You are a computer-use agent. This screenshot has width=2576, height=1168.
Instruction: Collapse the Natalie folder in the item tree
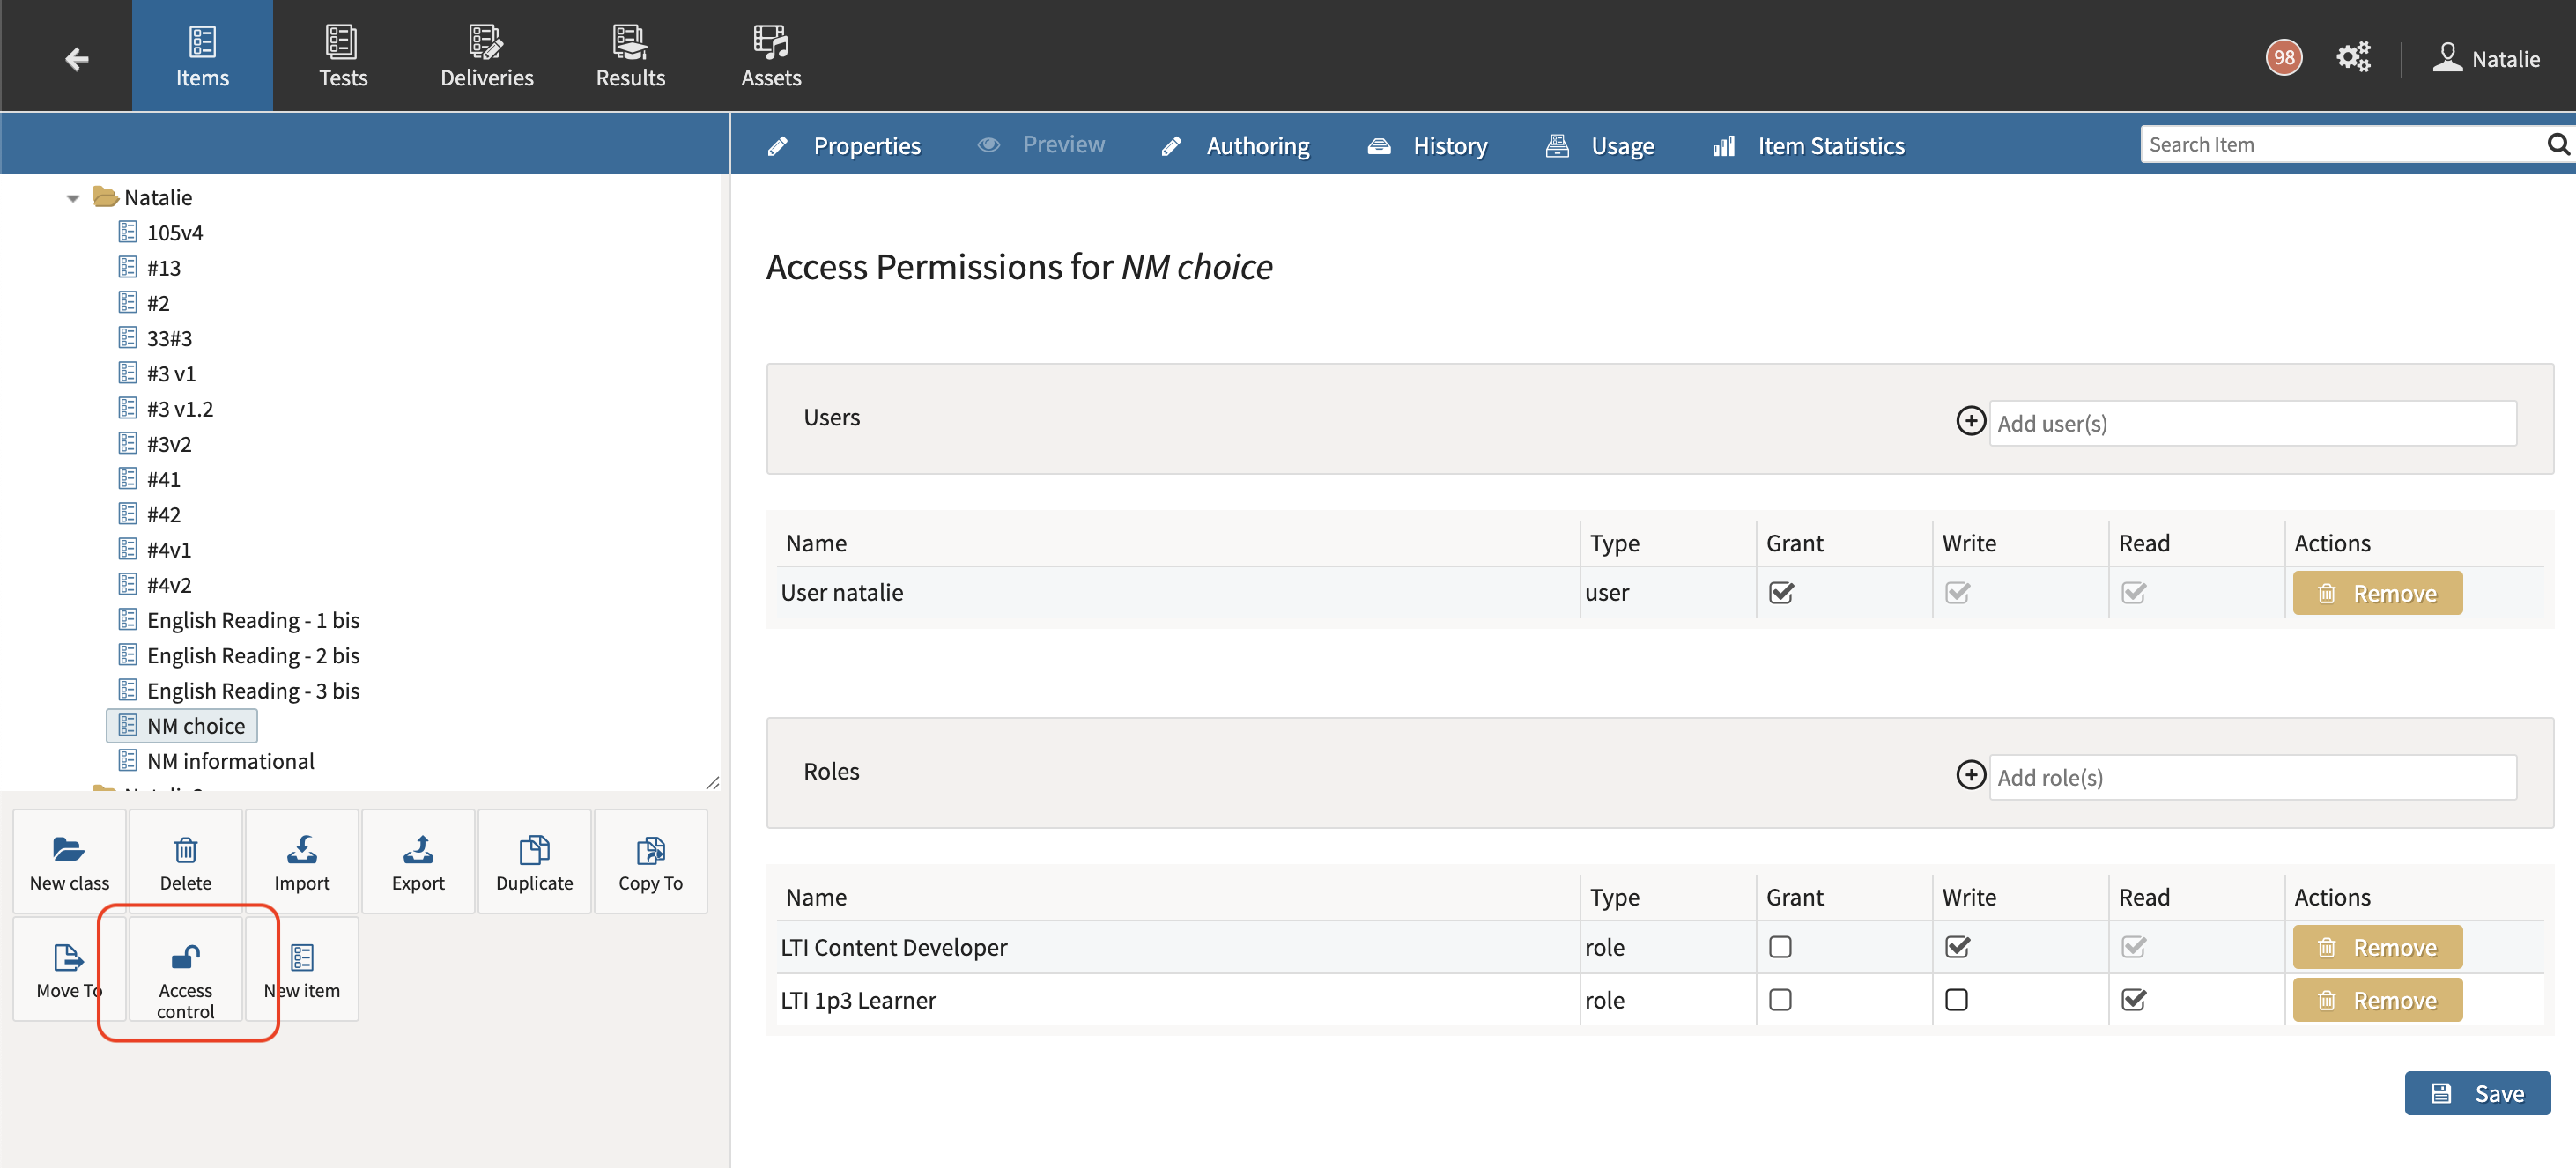pos(72,197)
